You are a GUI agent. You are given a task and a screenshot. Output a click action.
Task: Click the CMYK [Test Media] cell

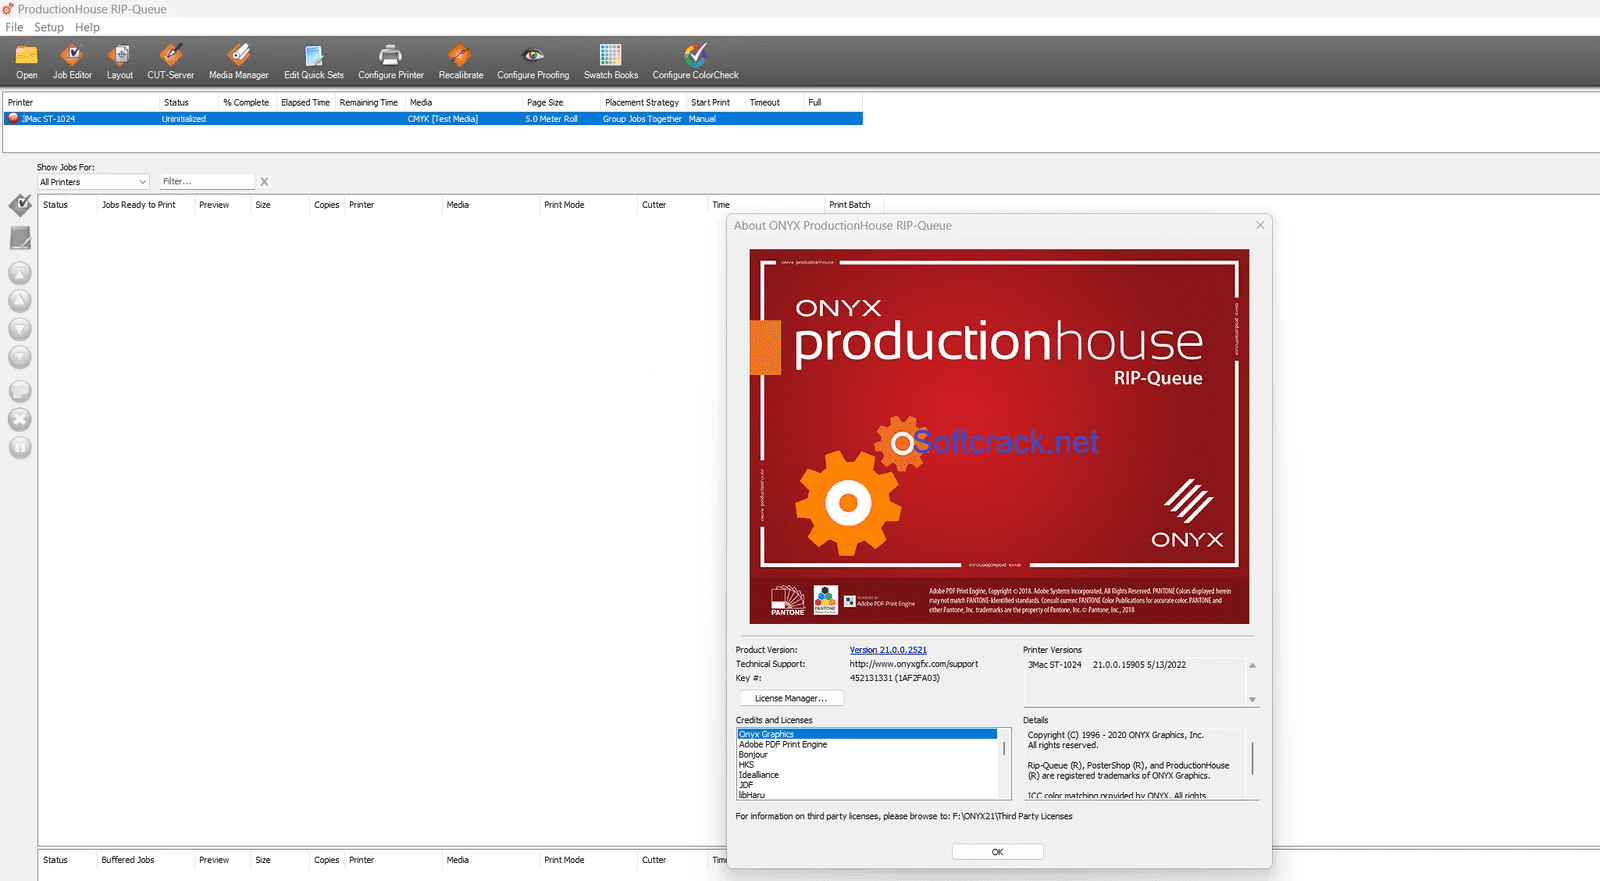pos(443,119)
